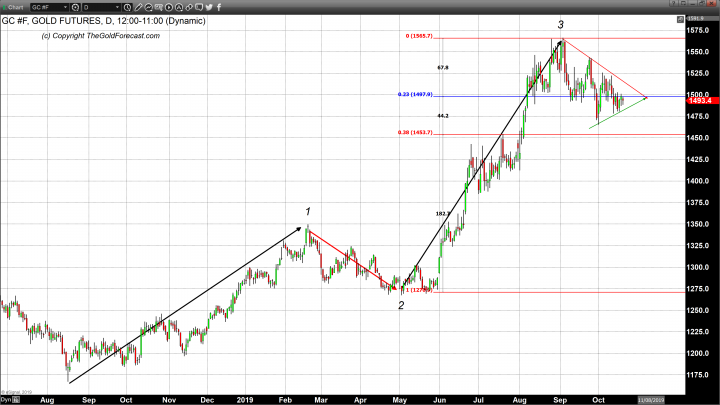Click the chain link symbol-linking icon
The height and width of the screenshot is (405, 720).
pyautogui.click(x=189, y=7)
